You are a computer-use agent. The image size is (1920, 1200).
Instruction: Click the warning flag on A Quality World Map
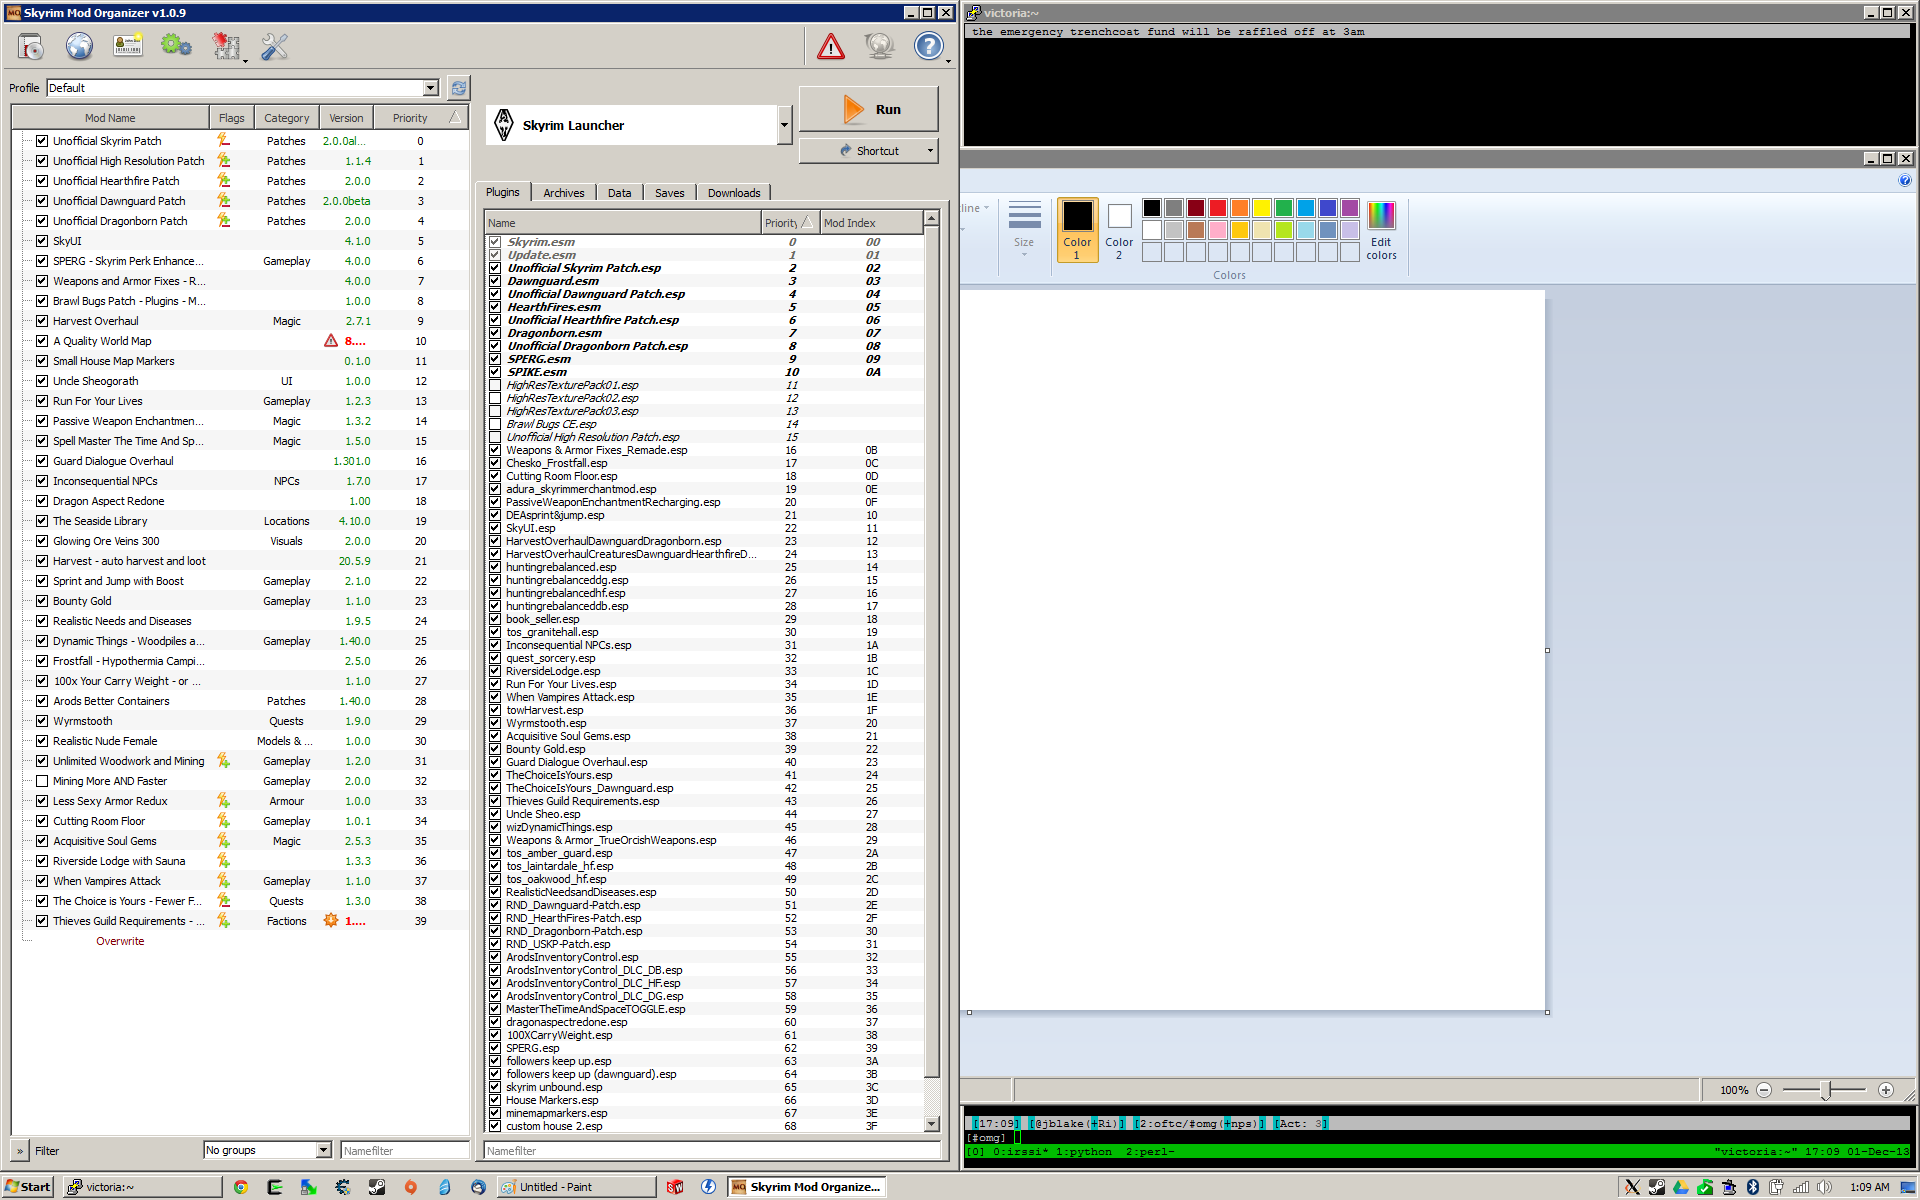click(x=331, y=341)
